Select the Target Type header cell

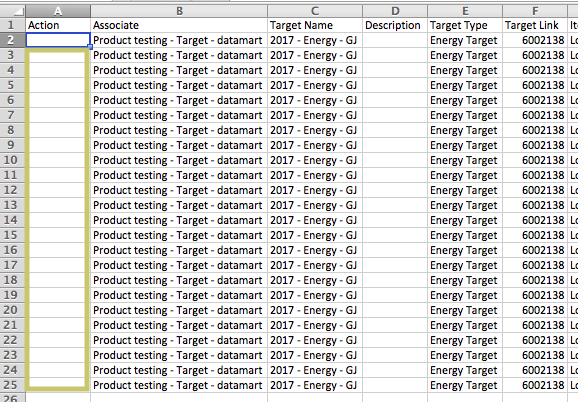465,25
